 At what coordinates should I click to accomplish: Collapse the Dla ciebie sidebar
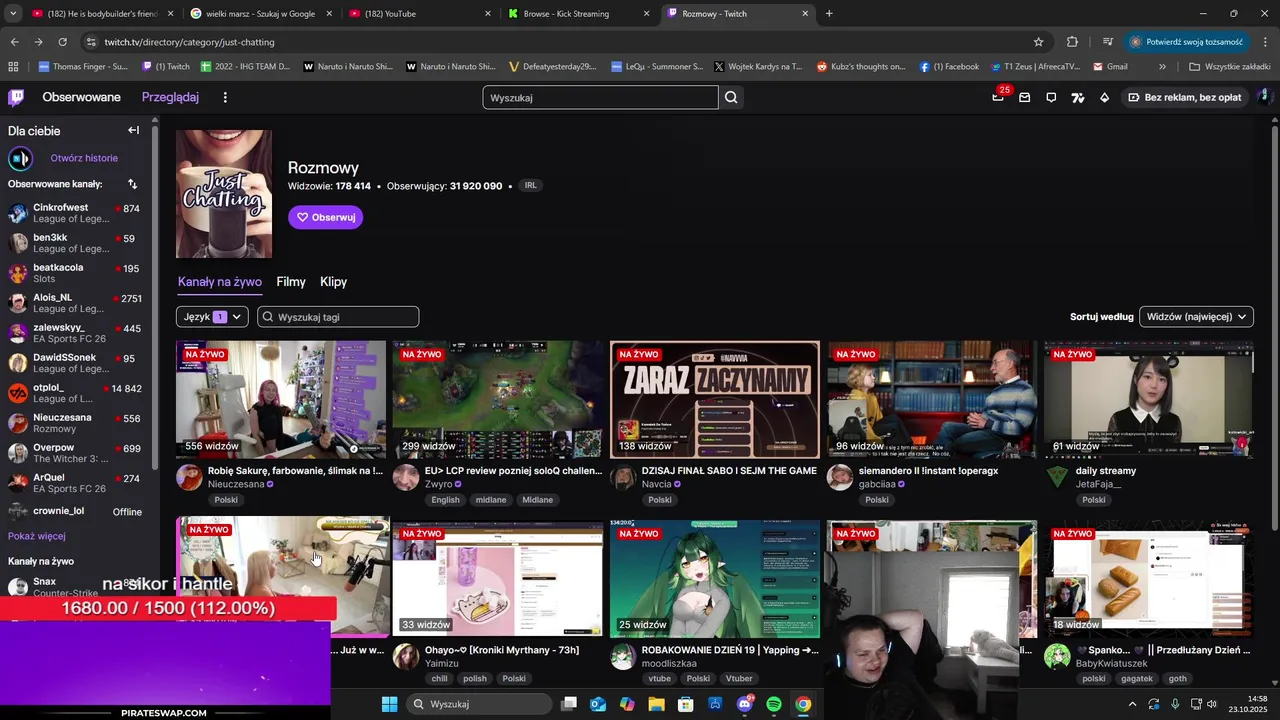coord(133,130)
